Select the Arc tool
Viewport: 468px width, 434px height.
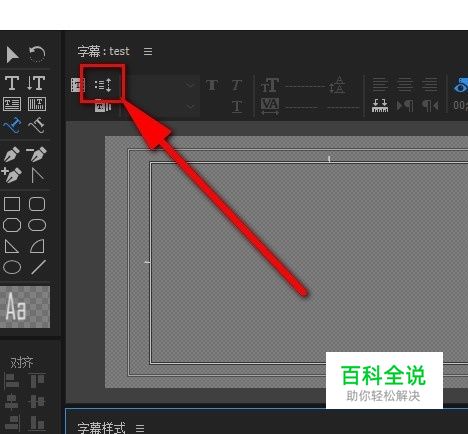pyautogui.click(x=37, y=246)
